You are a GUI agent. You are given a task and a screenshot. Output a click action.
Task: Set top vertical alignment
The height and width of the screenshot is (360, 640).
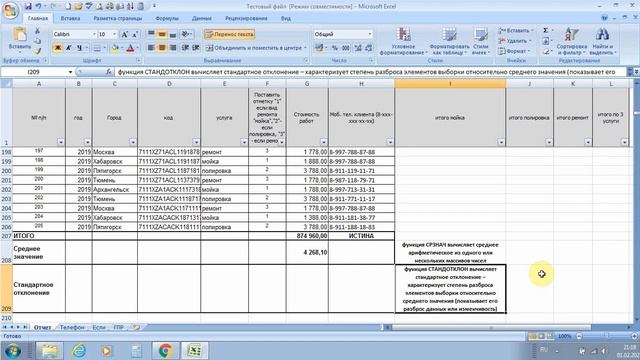point(151,34)
